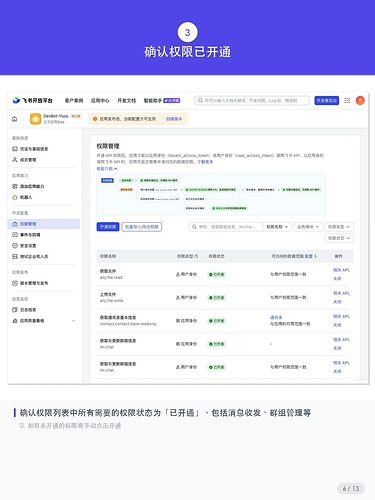Click the DevBot-Yuzu yellow robot app icon
Image resolution: width=375 pixels, height=500 pixels.
click(x=35, y=119)
